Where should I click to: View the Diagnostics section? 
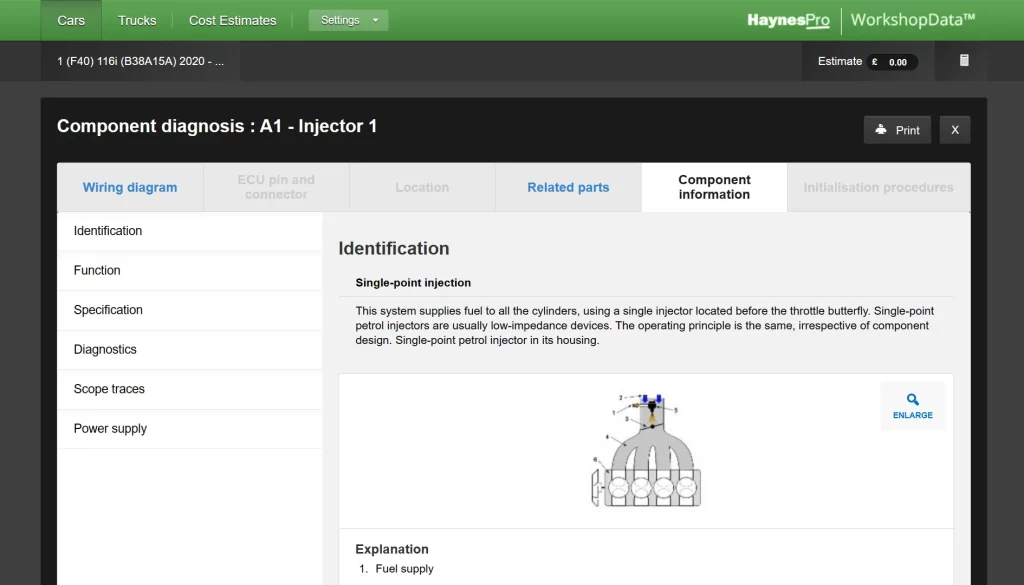[x=105, y=349]
